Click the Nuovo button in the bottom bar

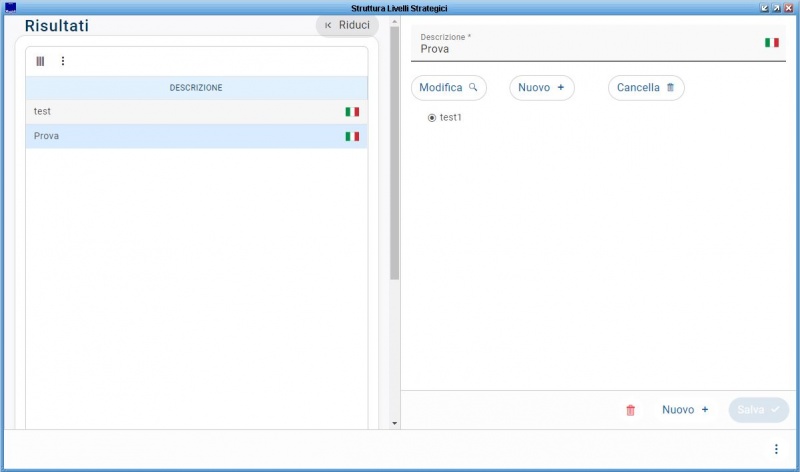pyautogui.click(x=685, y=410)
